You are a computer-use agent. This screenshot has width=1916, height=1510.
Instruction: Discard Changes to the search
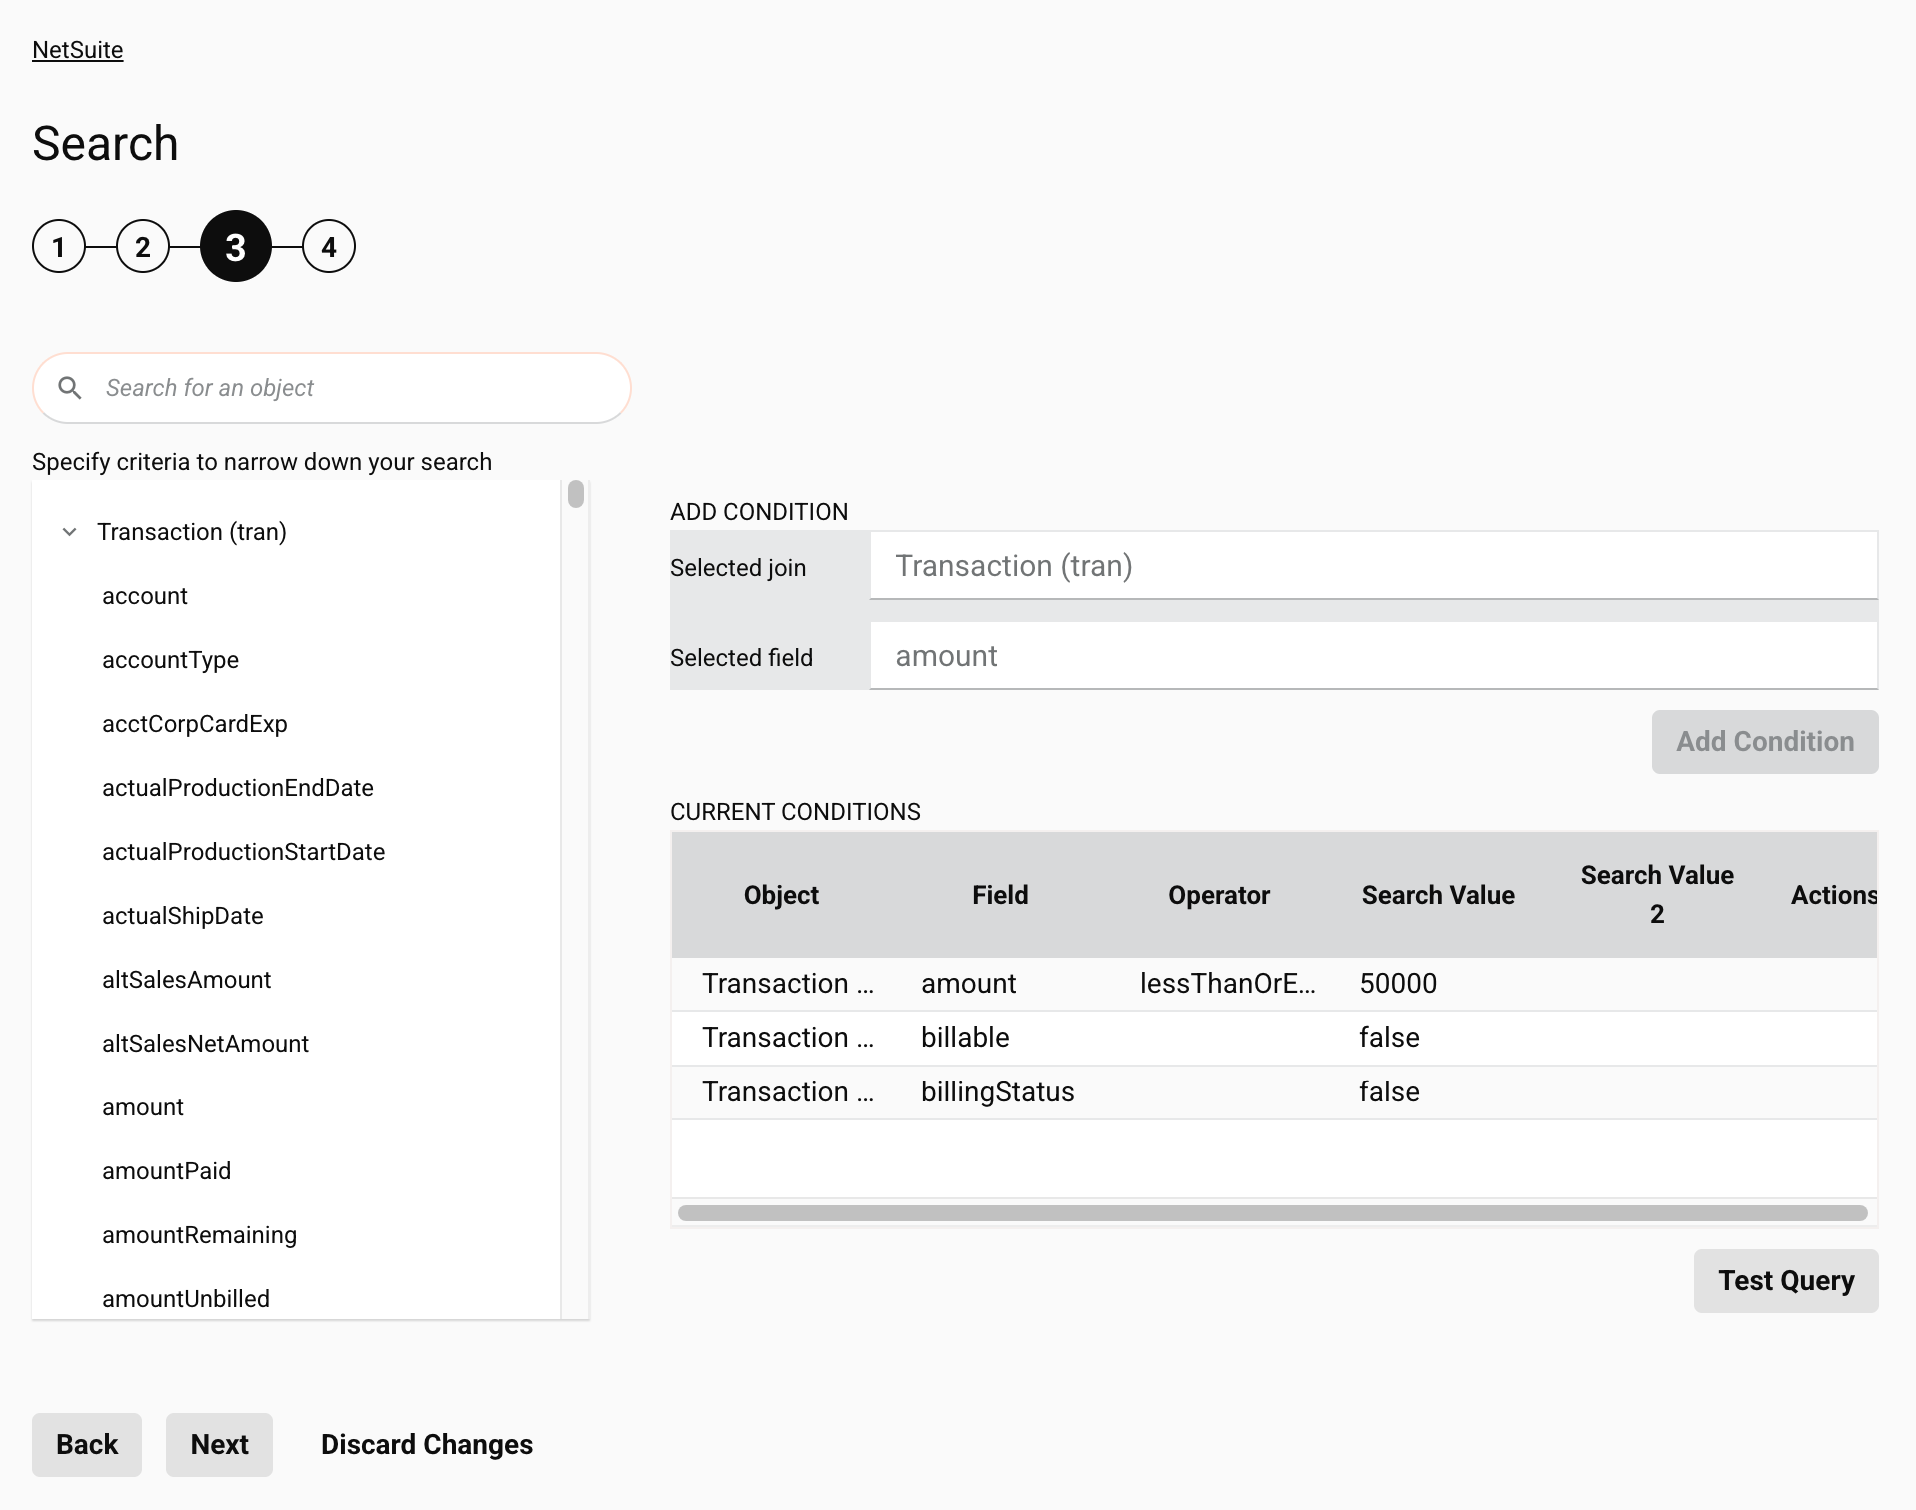point(426,1445)
